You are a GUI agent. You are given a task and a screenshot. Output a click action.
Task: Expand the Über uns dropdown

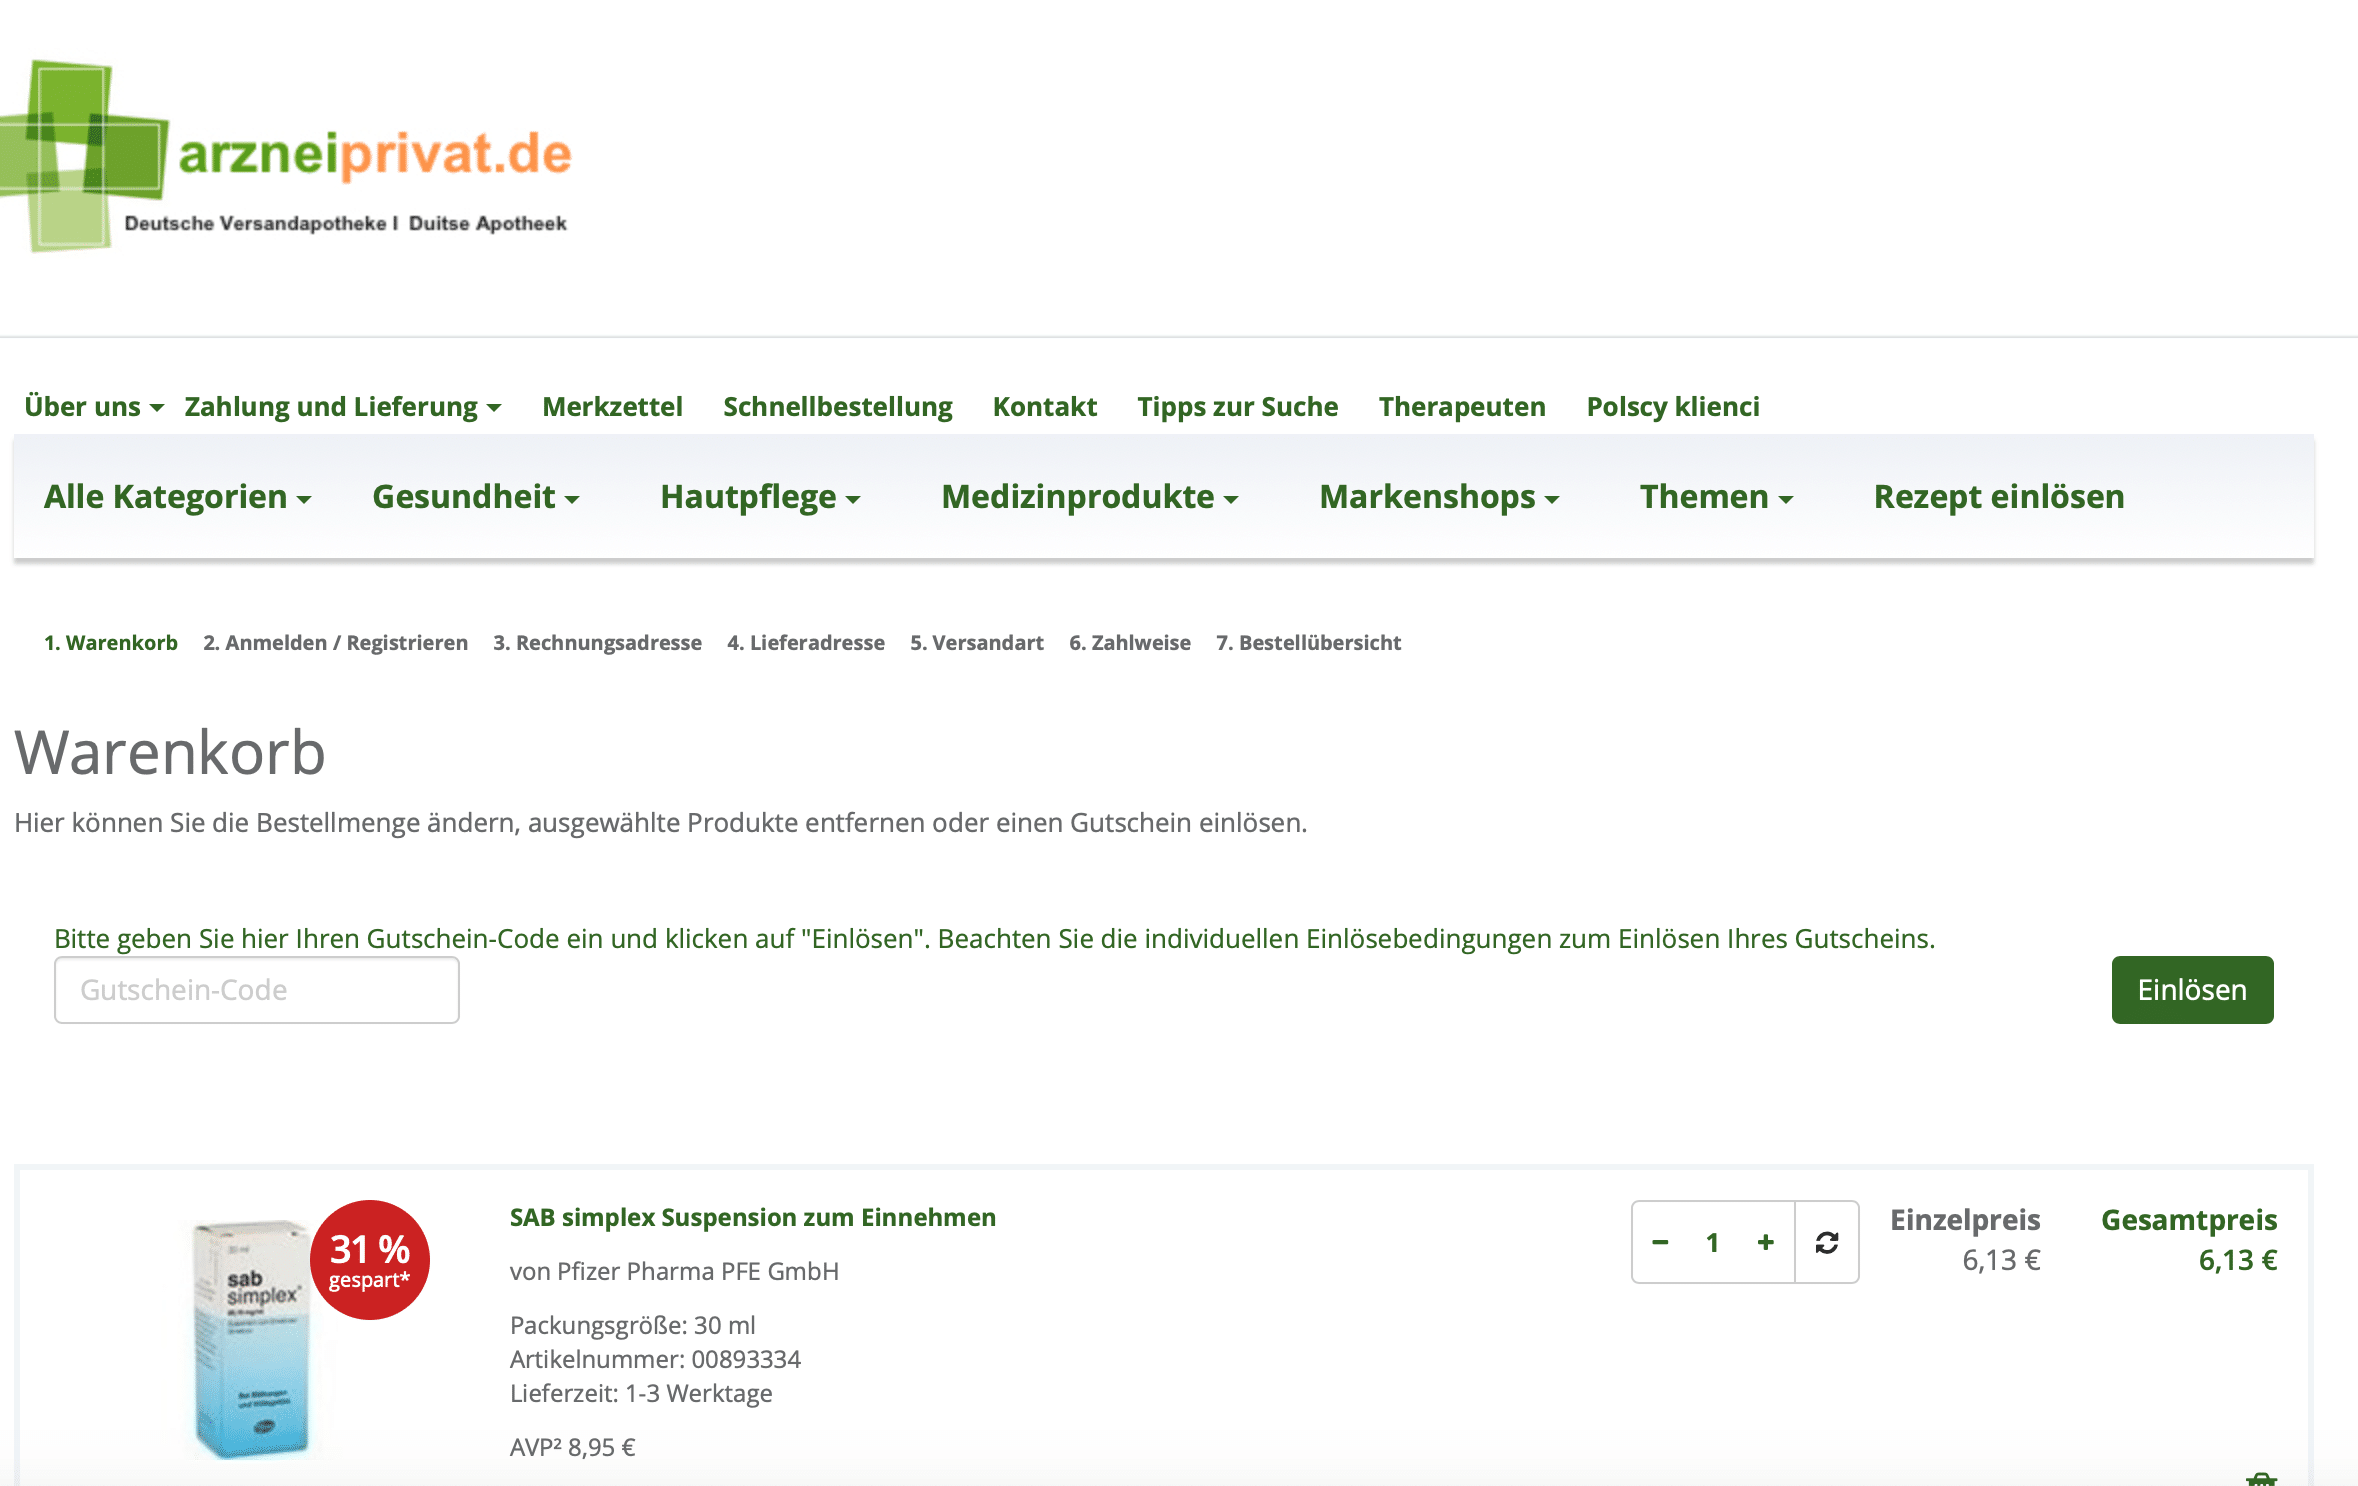[x=94, y=407]
